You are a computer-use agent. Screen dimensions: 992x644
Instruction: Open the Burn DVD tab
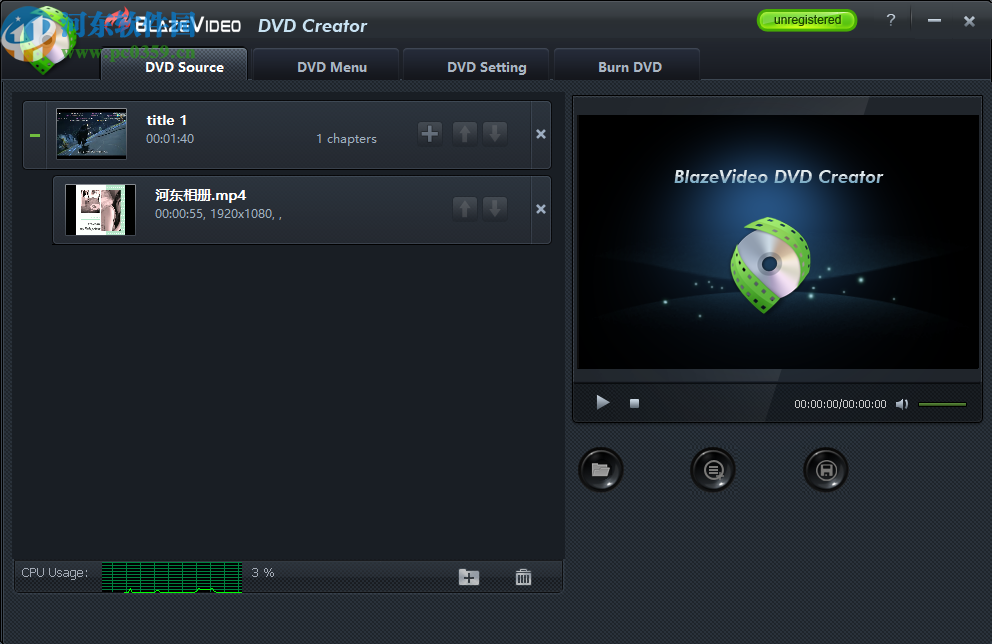[x=627, y=66]
